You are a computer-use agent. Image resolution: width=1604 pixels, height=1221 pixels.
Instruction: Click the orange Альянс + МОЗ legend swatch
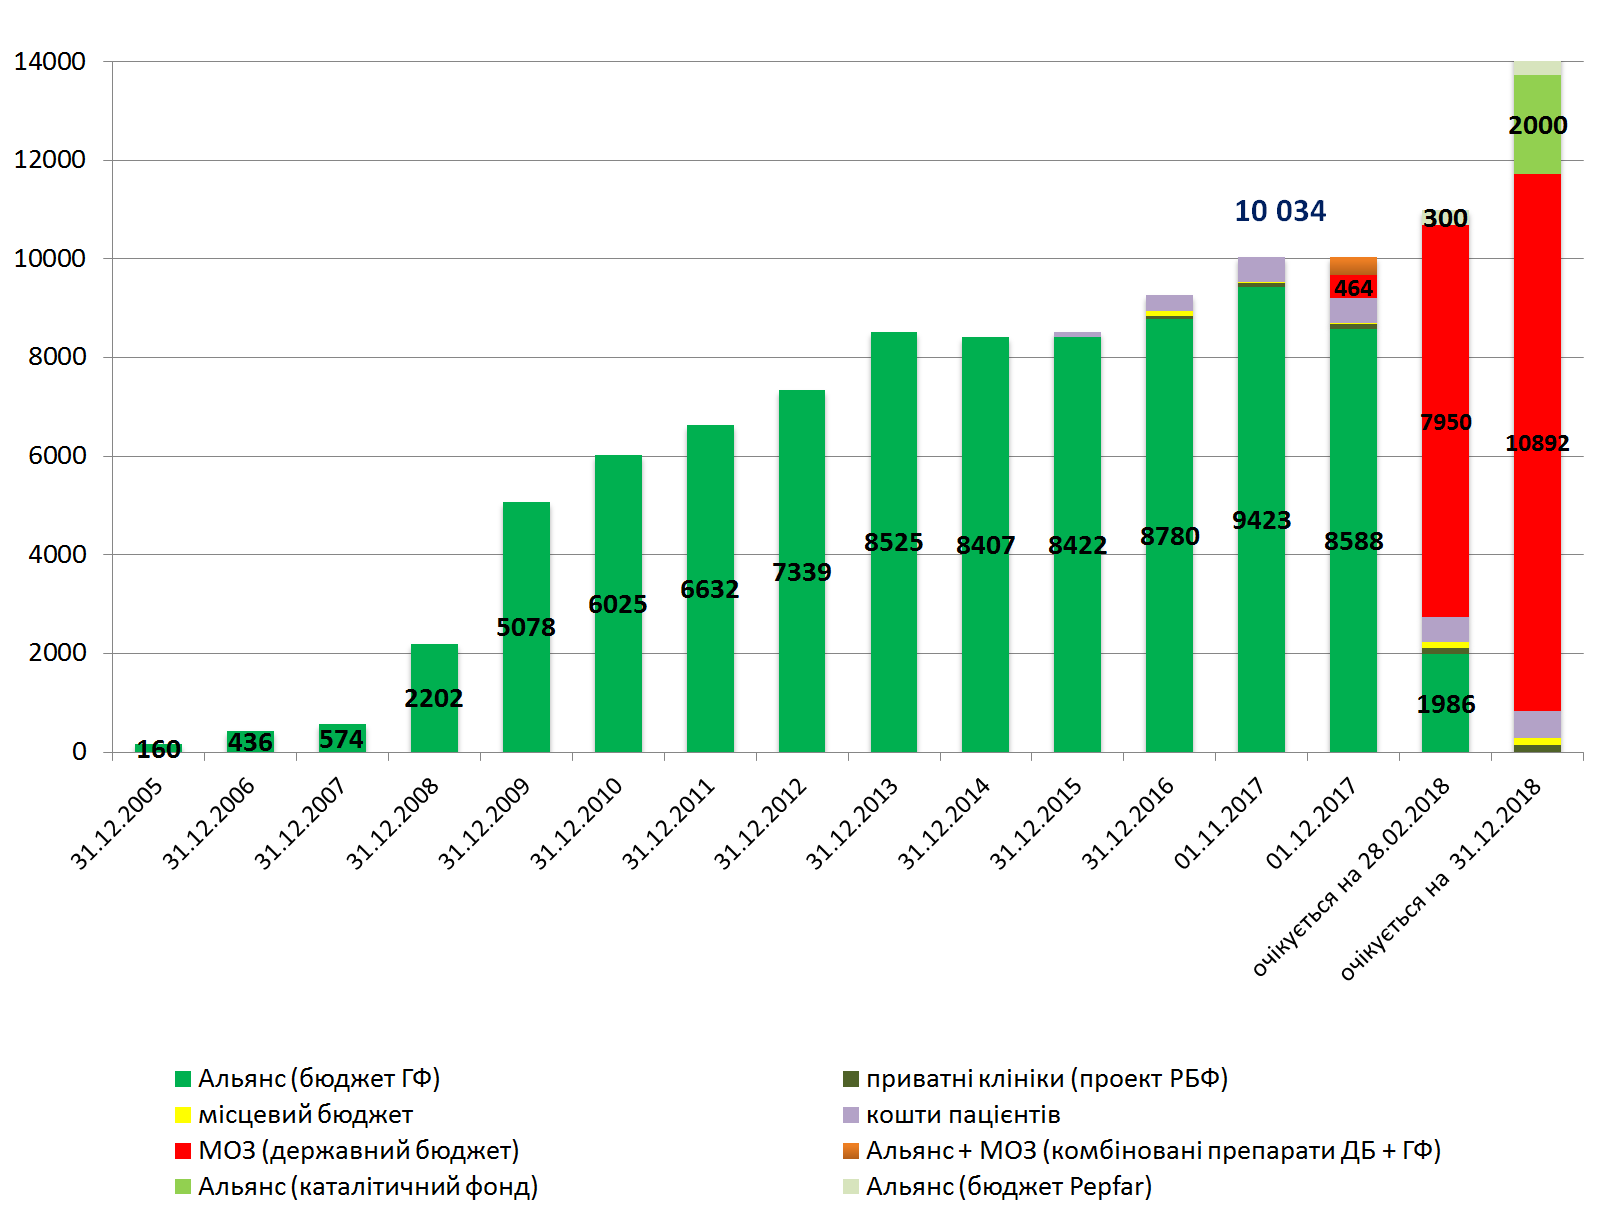851,1151
